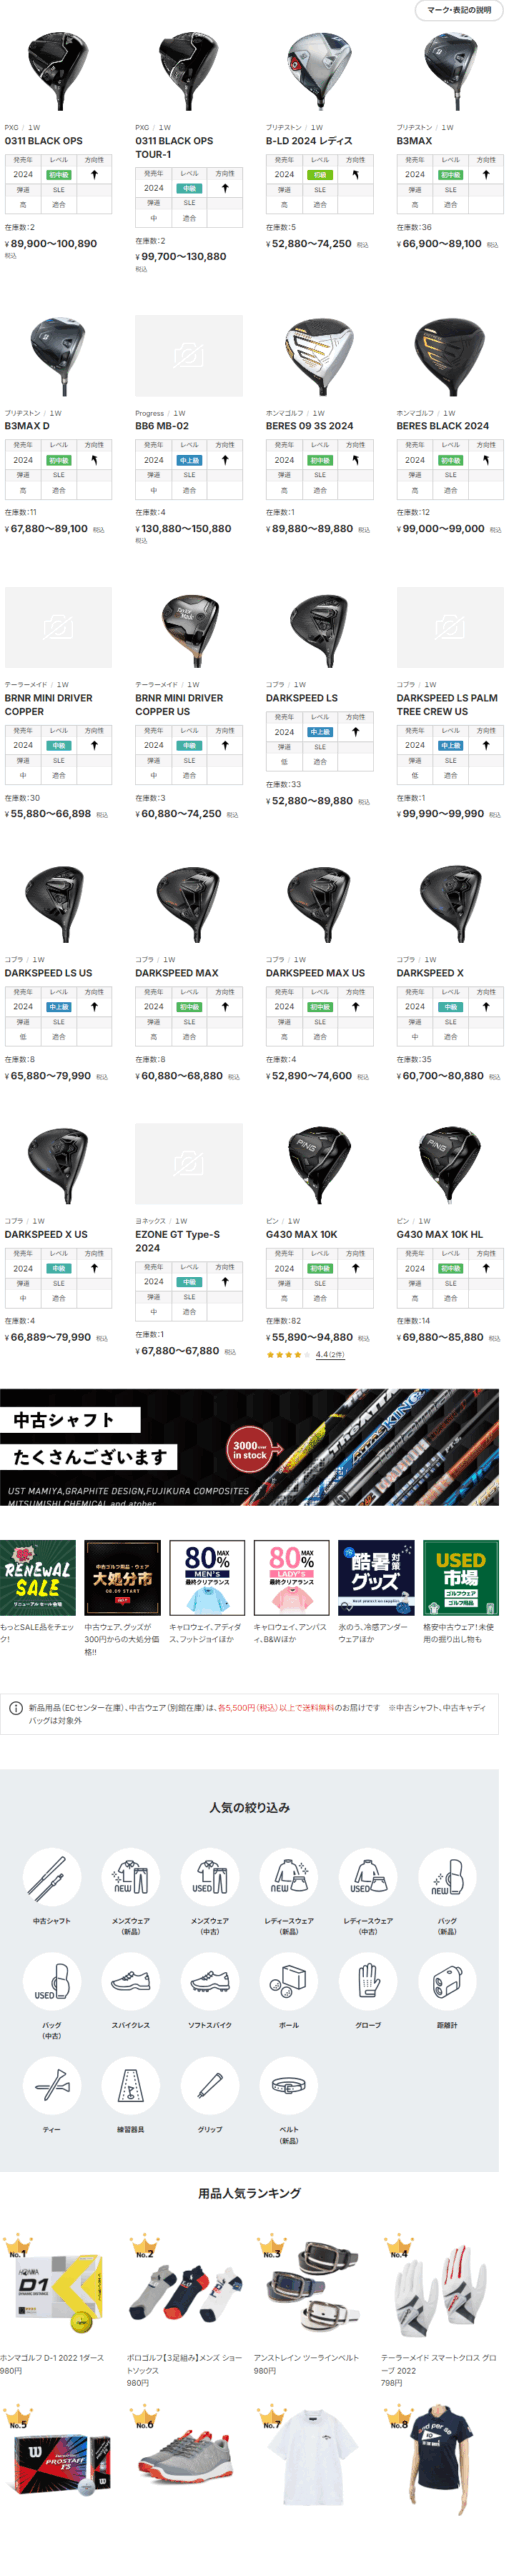Open the 中古シャフト filter icon
This screenshot has height=2560, width=509.
pos(51,1877)
